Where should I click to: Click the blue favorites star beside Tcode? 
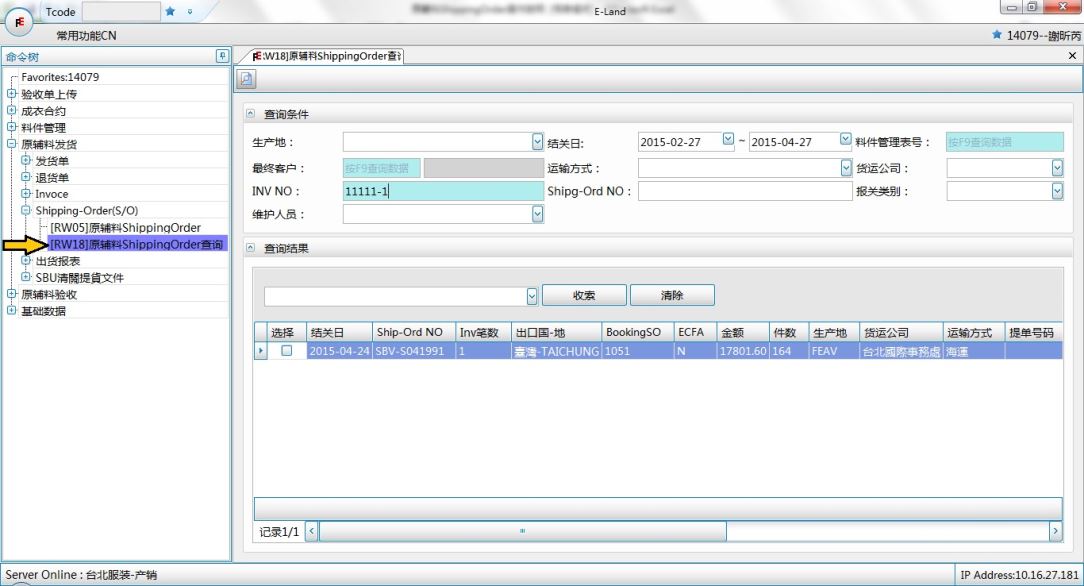[170, 12]
